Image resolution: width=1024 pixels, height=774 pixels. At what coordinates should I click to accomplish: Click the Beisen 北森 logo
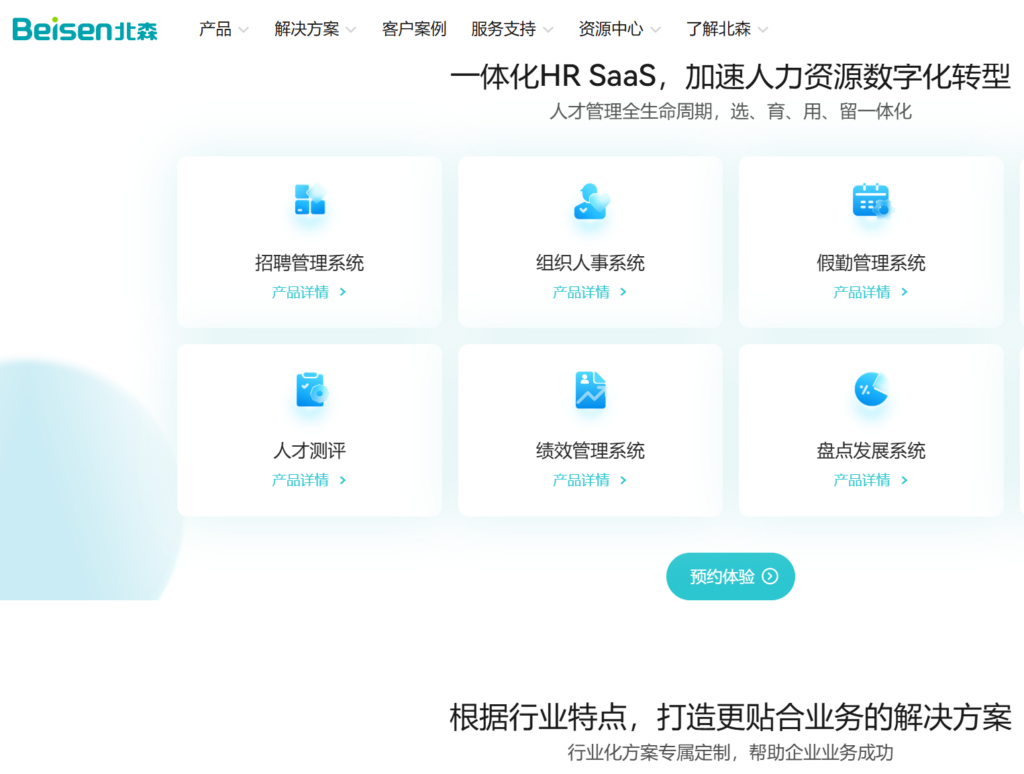[85, 29]
